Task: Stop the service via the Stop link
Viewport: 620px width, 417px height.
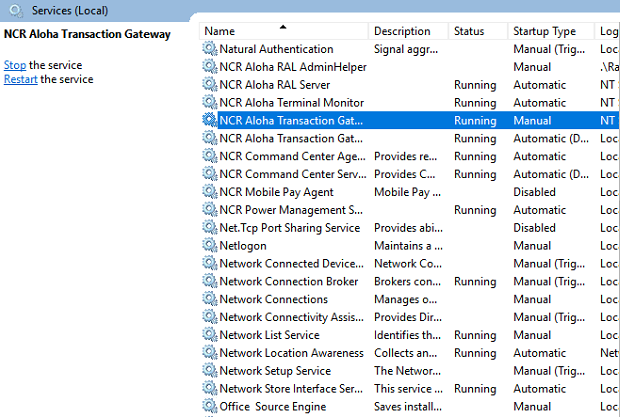Action: click(15, 65)
